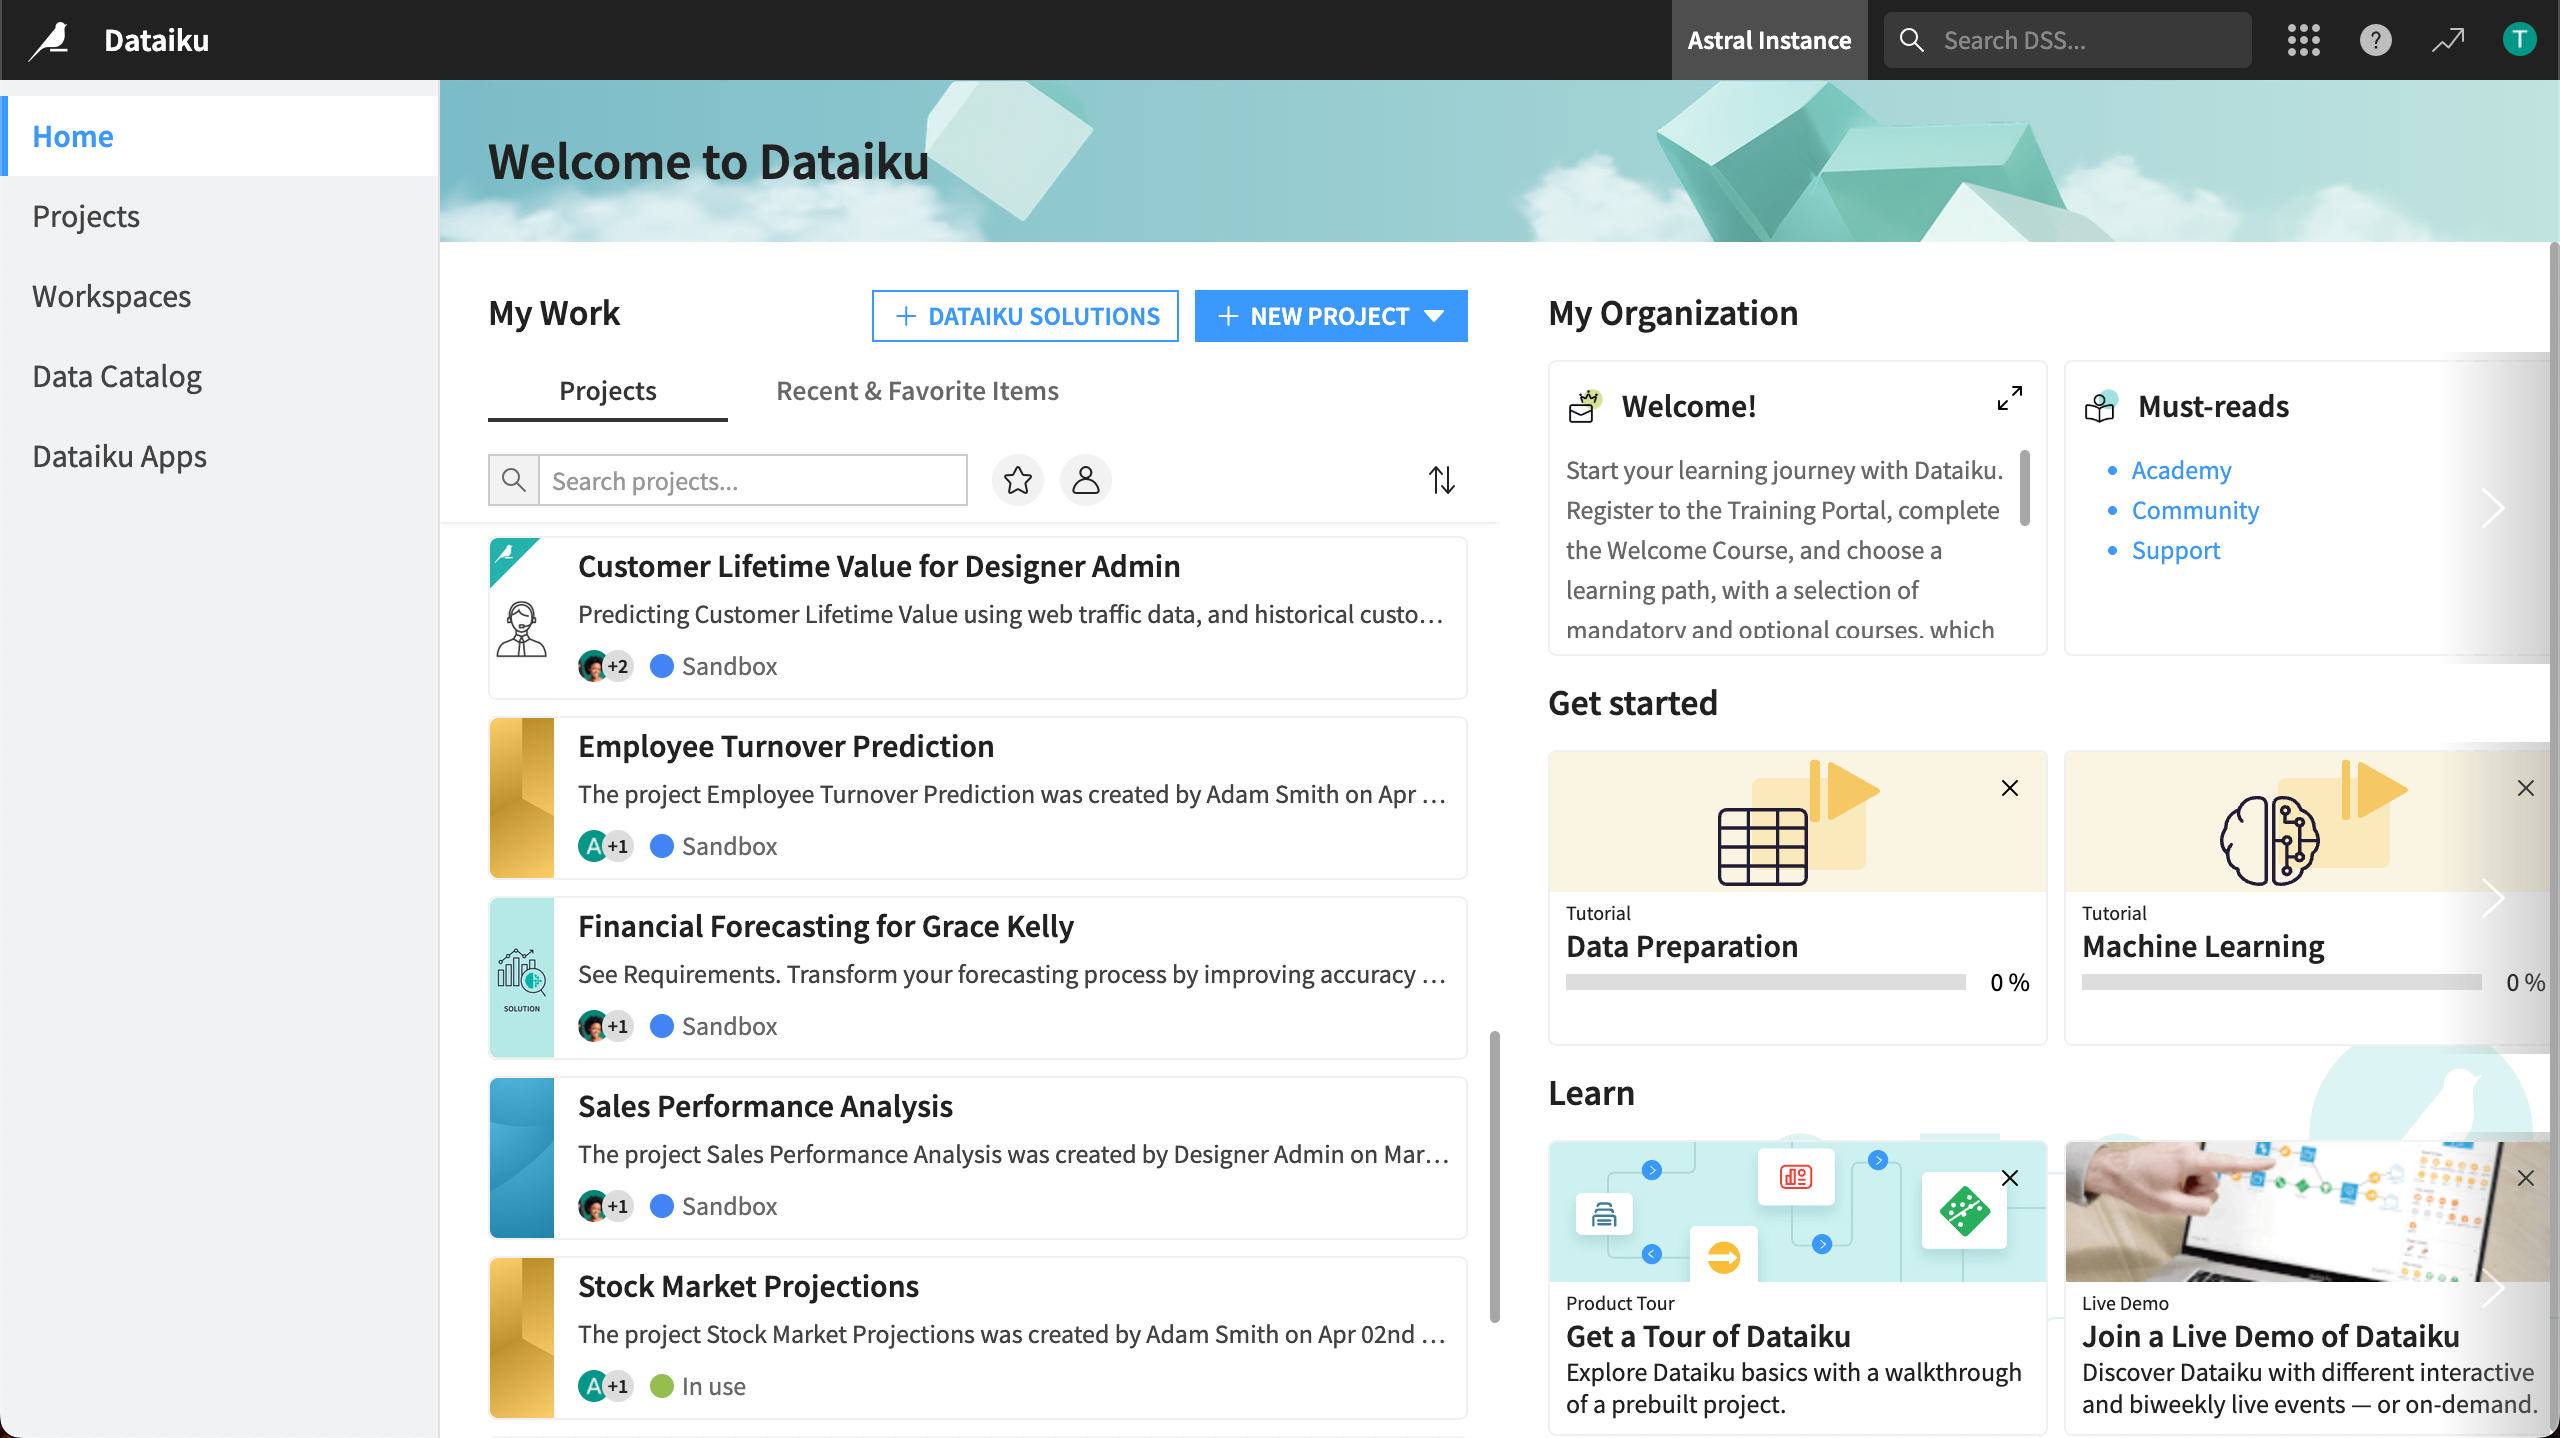Open Workspaces from the sidebar
The image size is (2560, 1438).
point(112,296)
